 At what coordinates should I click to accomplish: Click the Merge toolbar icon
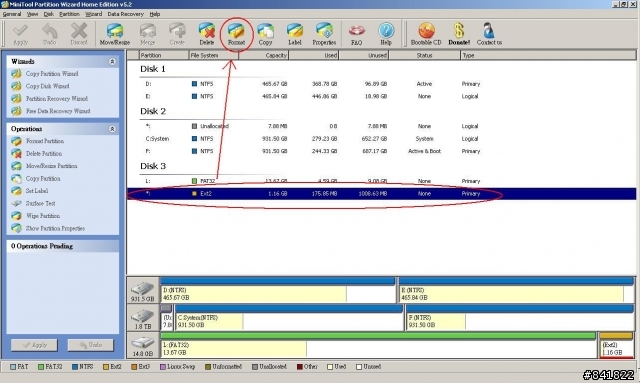coord(147,34)
